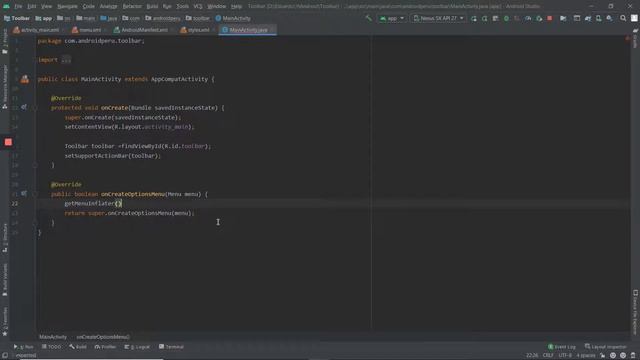Open the Edit menu
640x360 pixels.
32,6
